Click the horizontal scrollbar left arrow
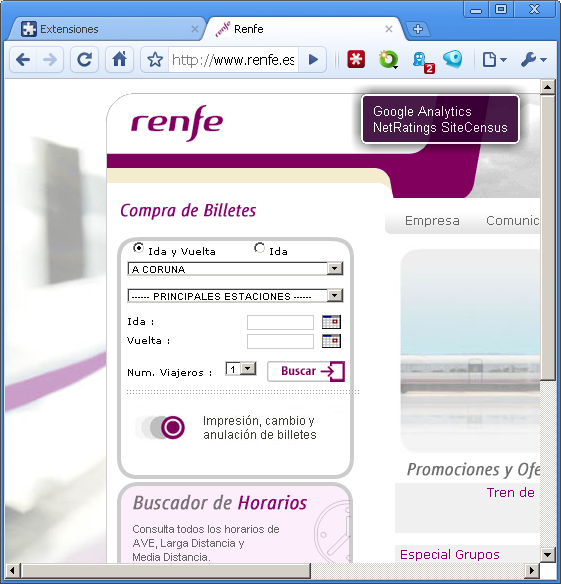 12,570
